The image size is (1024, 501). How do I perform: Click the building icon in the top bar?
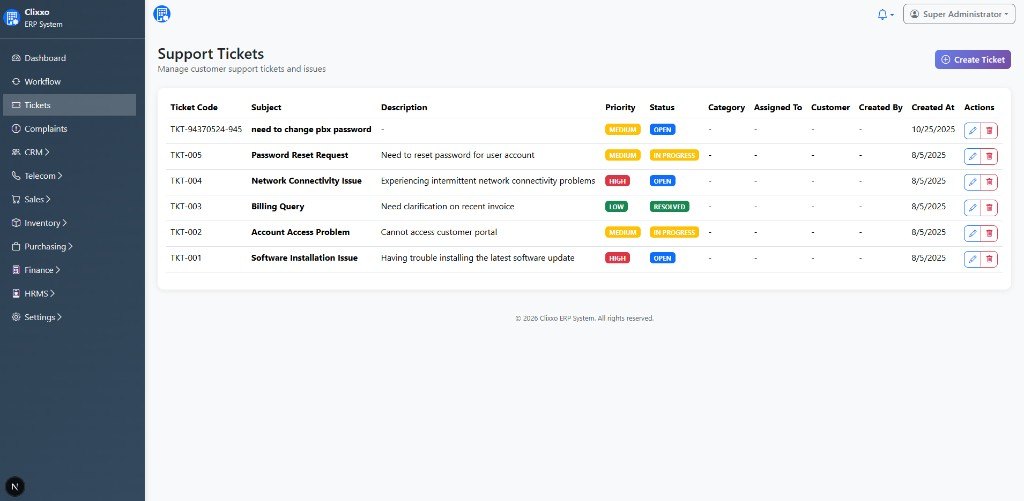pos(161,14)
